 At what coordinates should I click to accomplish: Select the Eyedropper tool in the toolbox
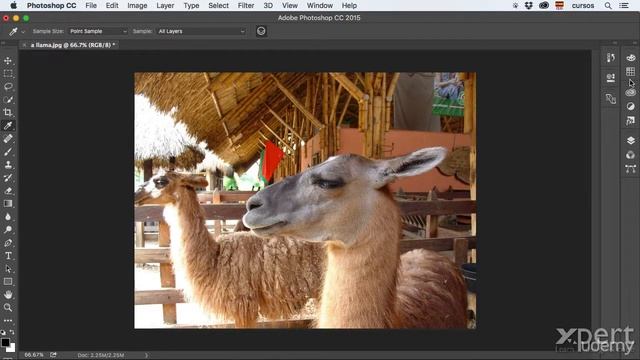tap(8, 126)
